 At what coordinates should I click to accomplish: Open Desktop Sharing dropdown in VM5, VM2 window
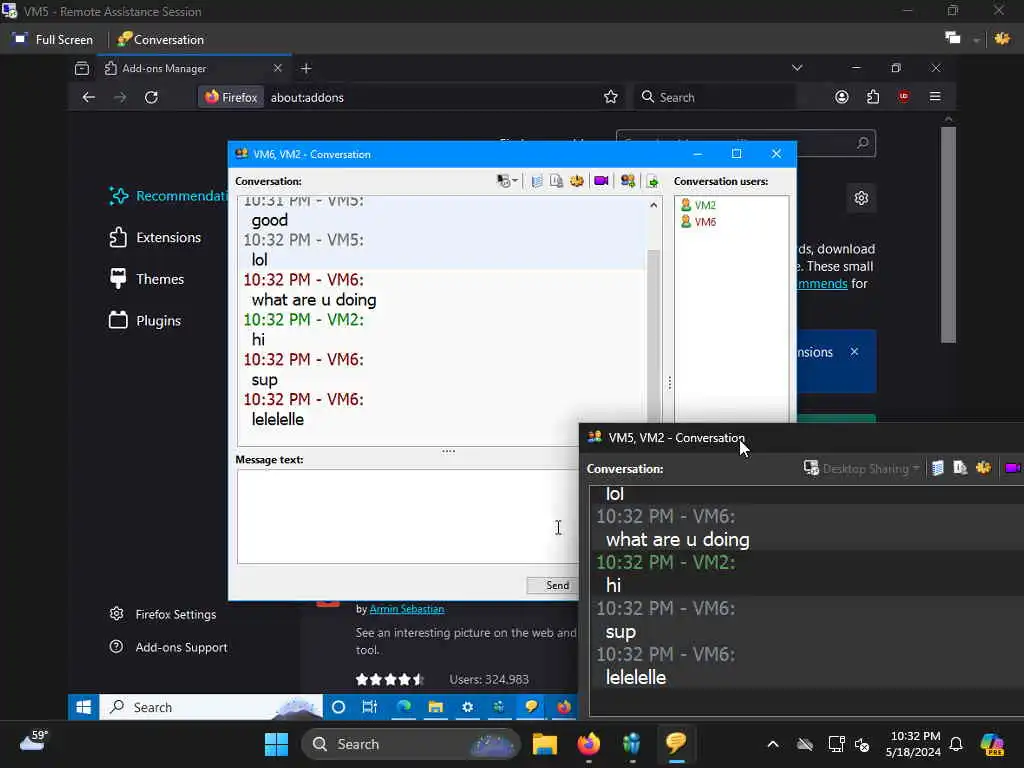tap(861, 468)
